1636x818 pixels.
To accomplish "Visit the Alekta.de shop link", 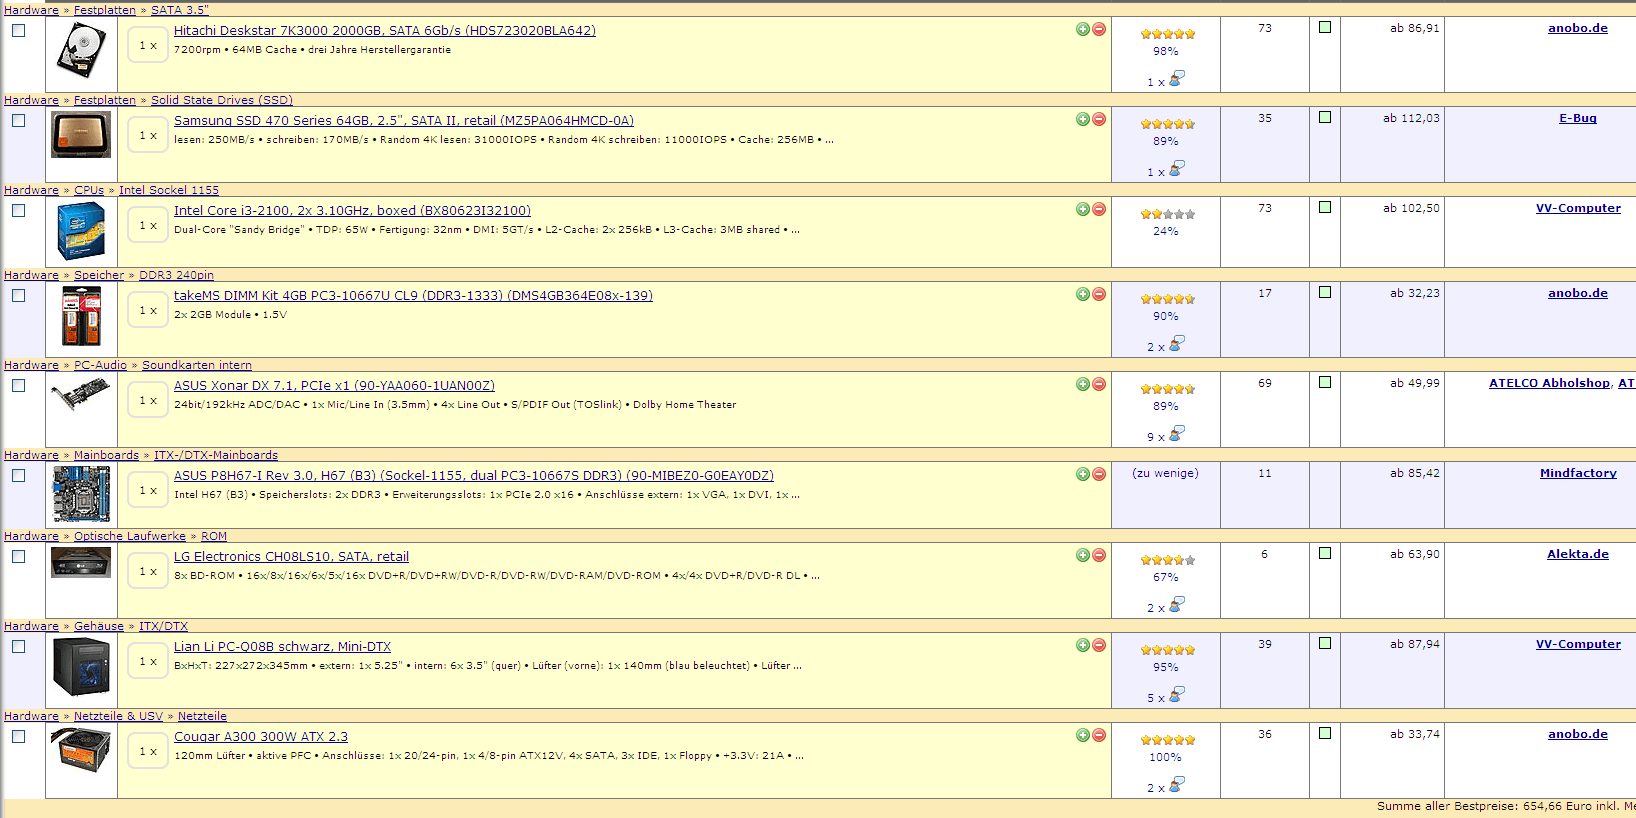I will tap(1578, 554).
